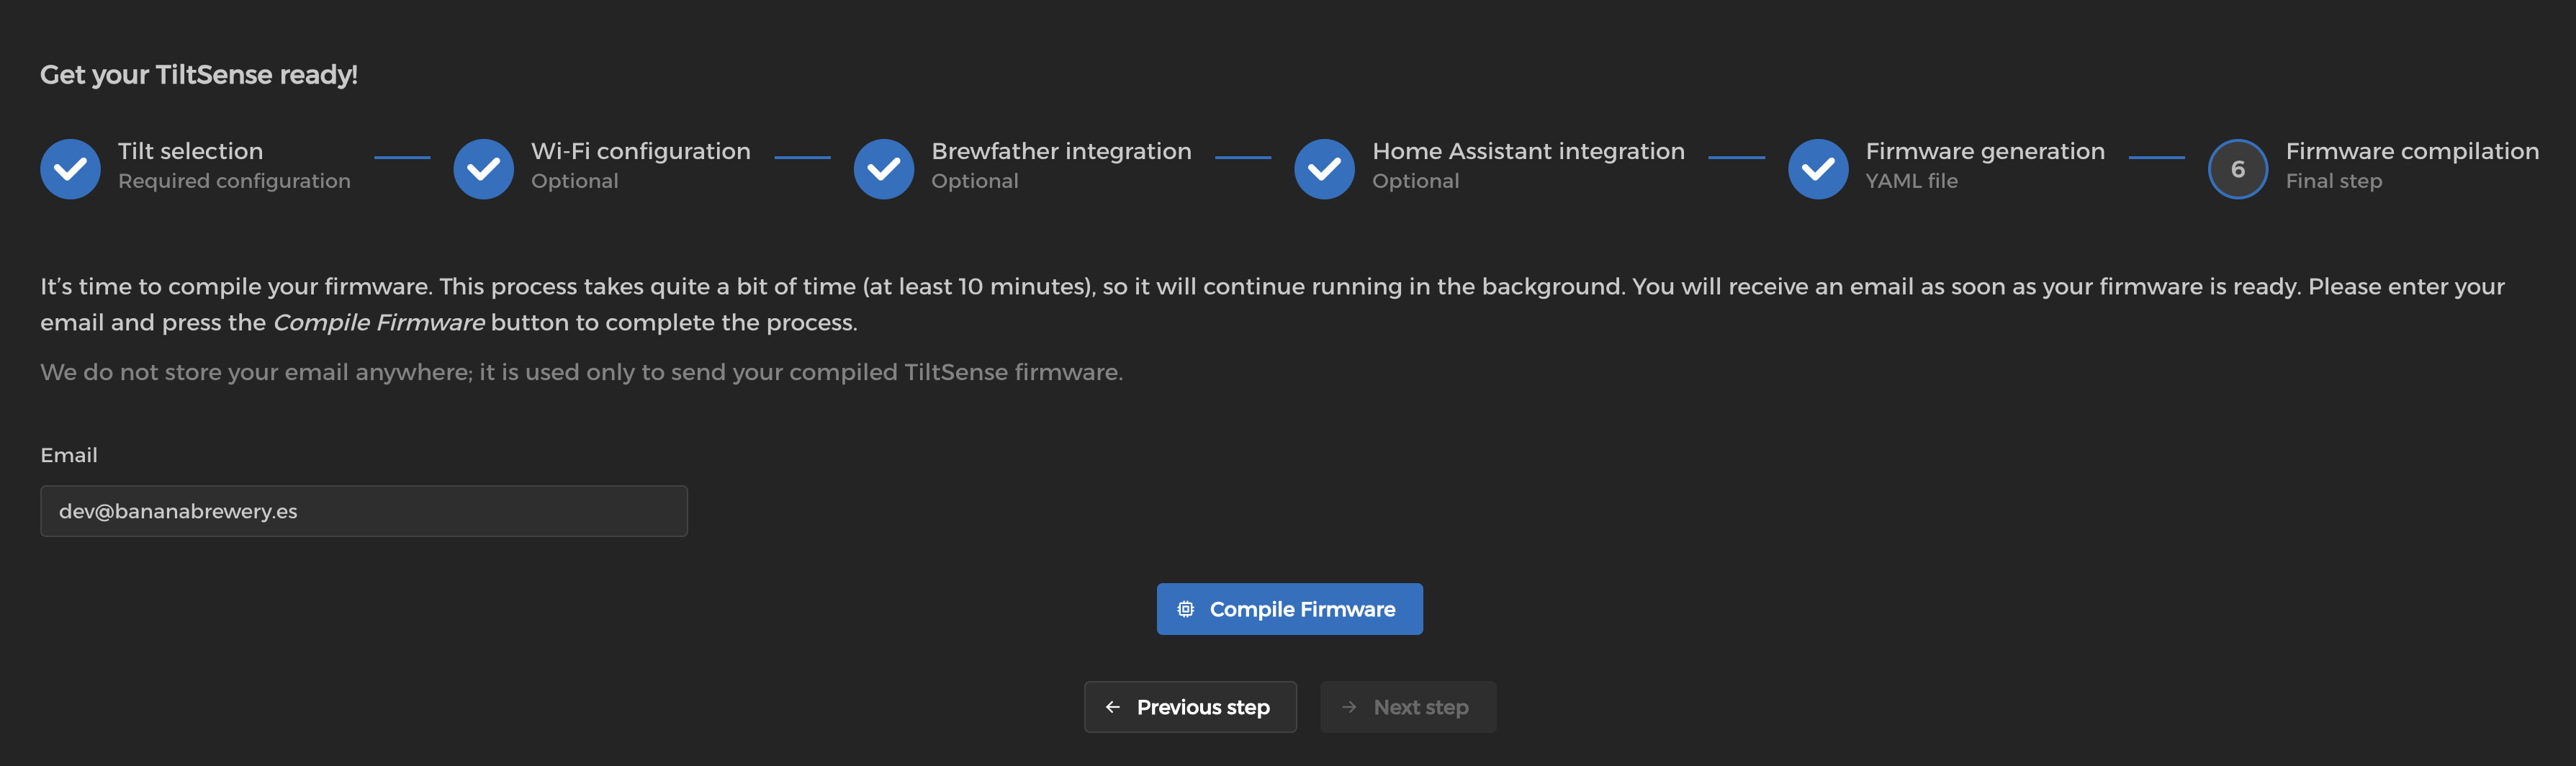The height and width of the screenshot is (766, 2576).
Task: Click the chip icon on Compile Firmware
Action: point(1185,609)
